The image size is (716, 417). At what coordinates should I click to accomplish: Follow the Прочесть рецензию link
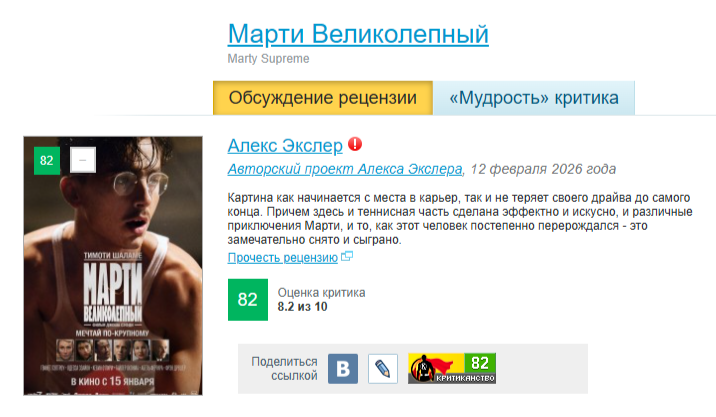pyautogui.click(x=283, y=258)
